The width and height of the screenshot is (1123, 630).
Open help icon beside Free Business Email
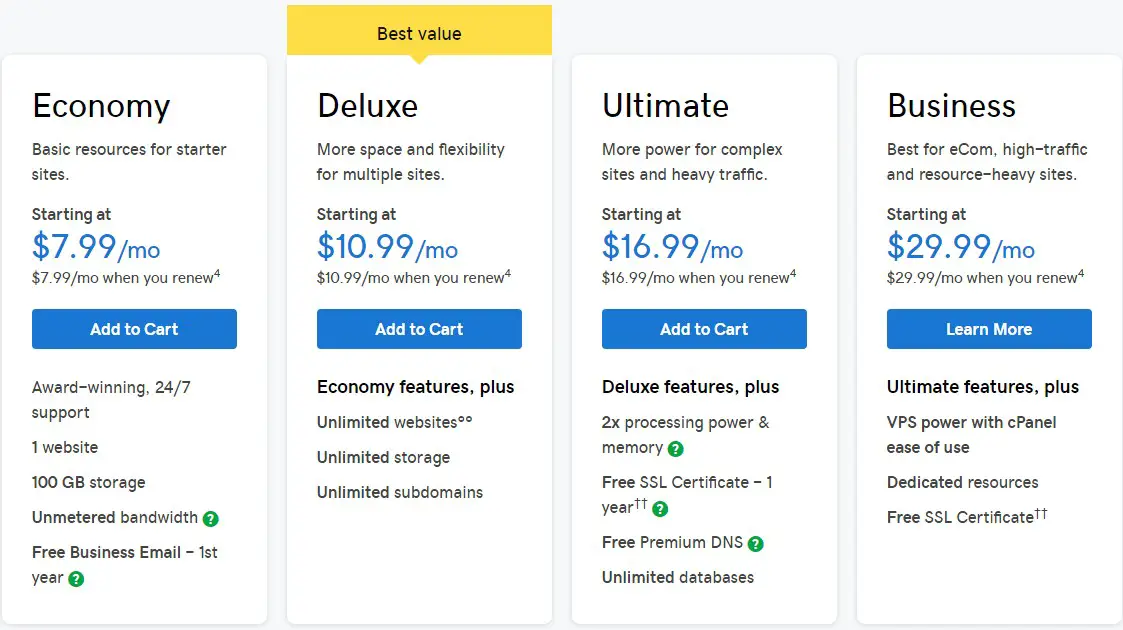(76, 579)
